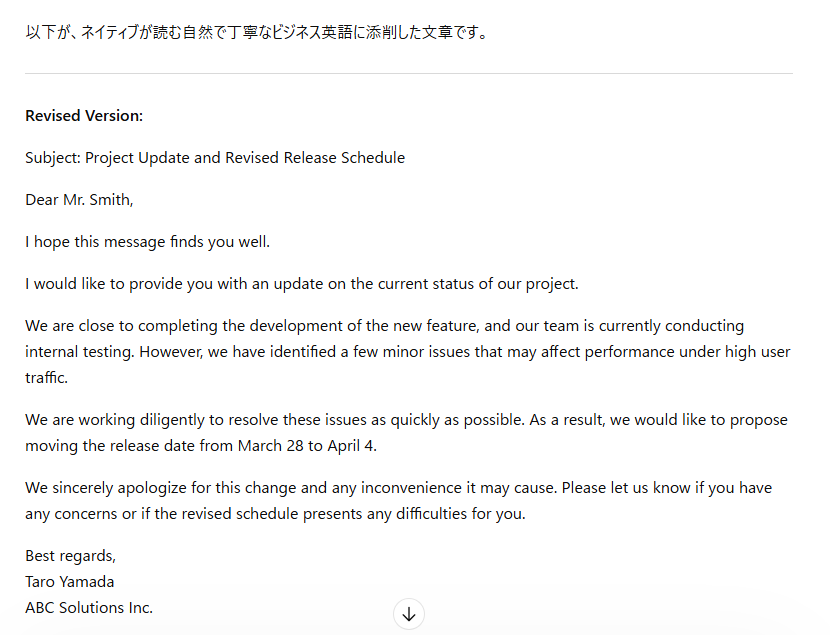The width and height of the screenshot is (830, 635).
Task: Click the "ABC Solutions Inc." company name
Action: click(x=89, y=607)
